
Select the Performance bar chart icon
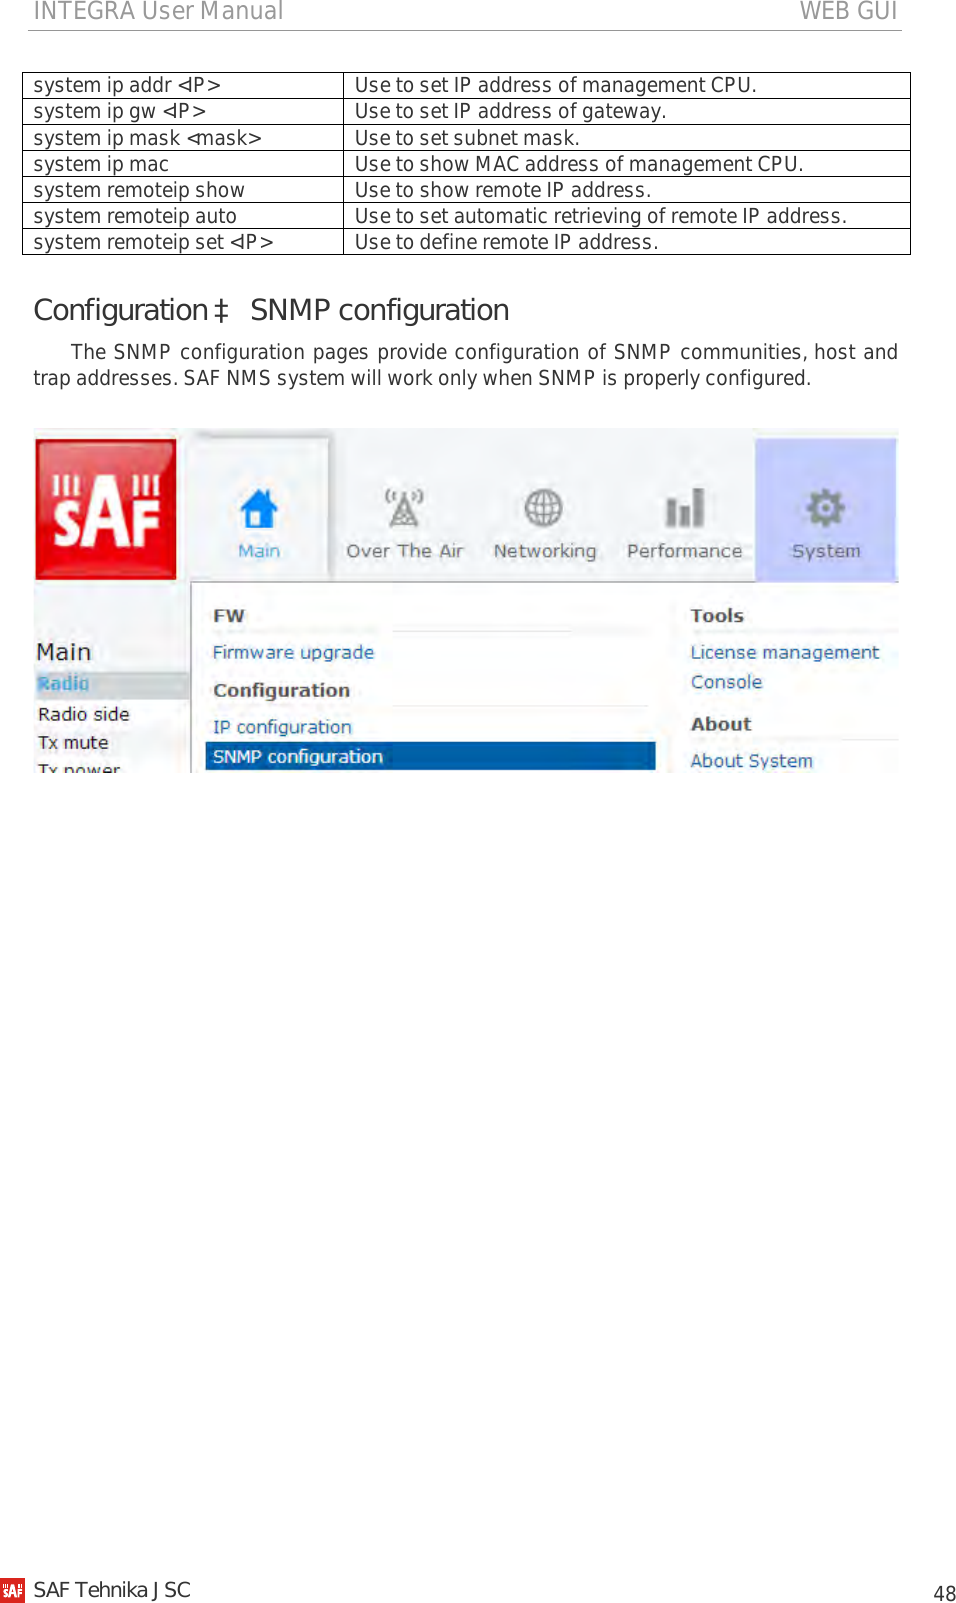[x=685, y=508]
